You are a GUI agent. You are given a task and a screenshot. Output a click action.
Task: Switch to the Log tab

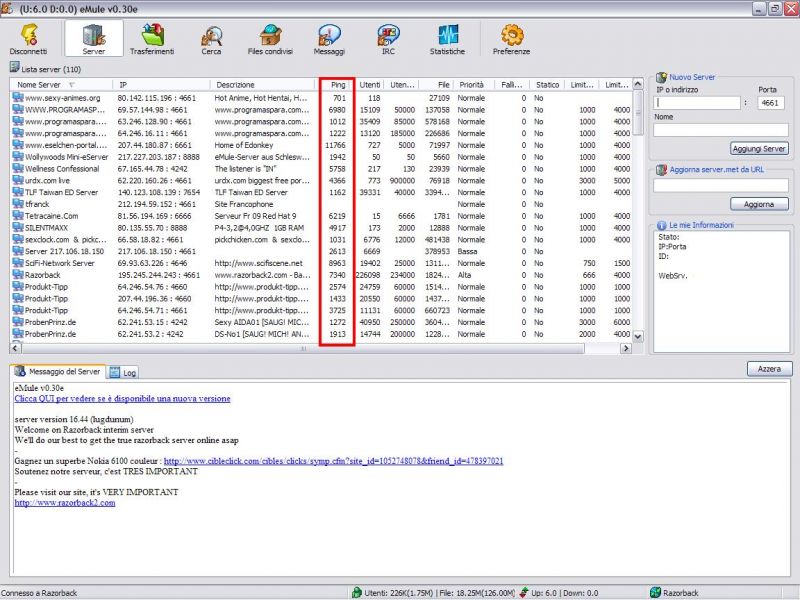123,372
